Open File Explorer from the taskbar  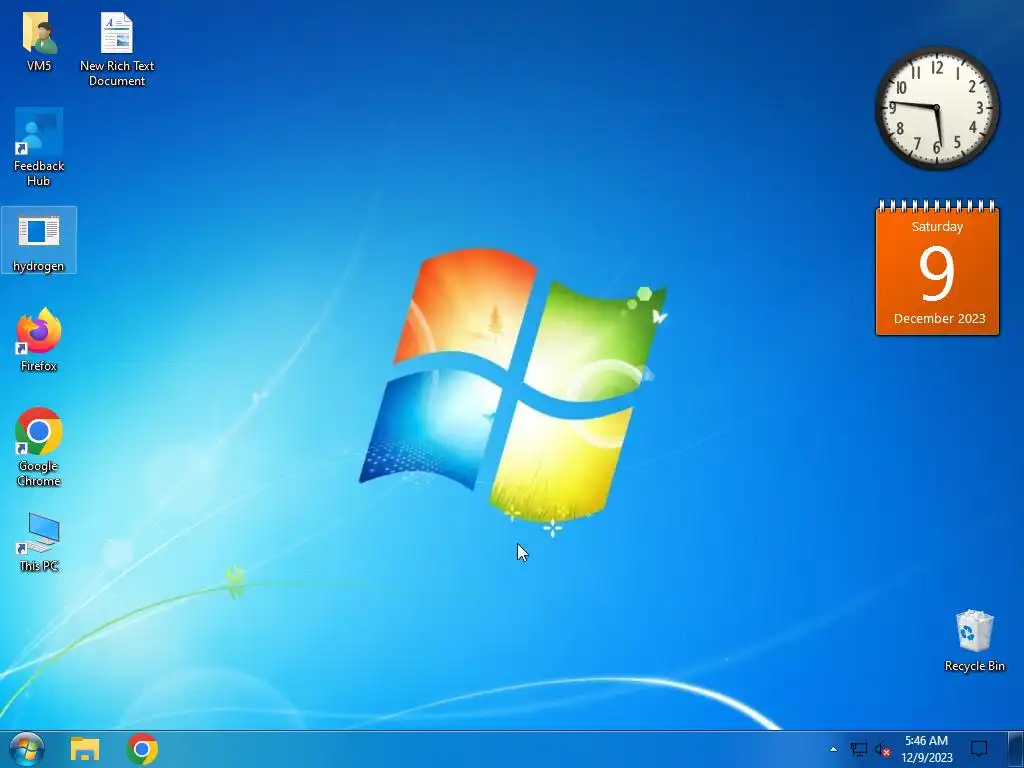[x=85, y=750]
